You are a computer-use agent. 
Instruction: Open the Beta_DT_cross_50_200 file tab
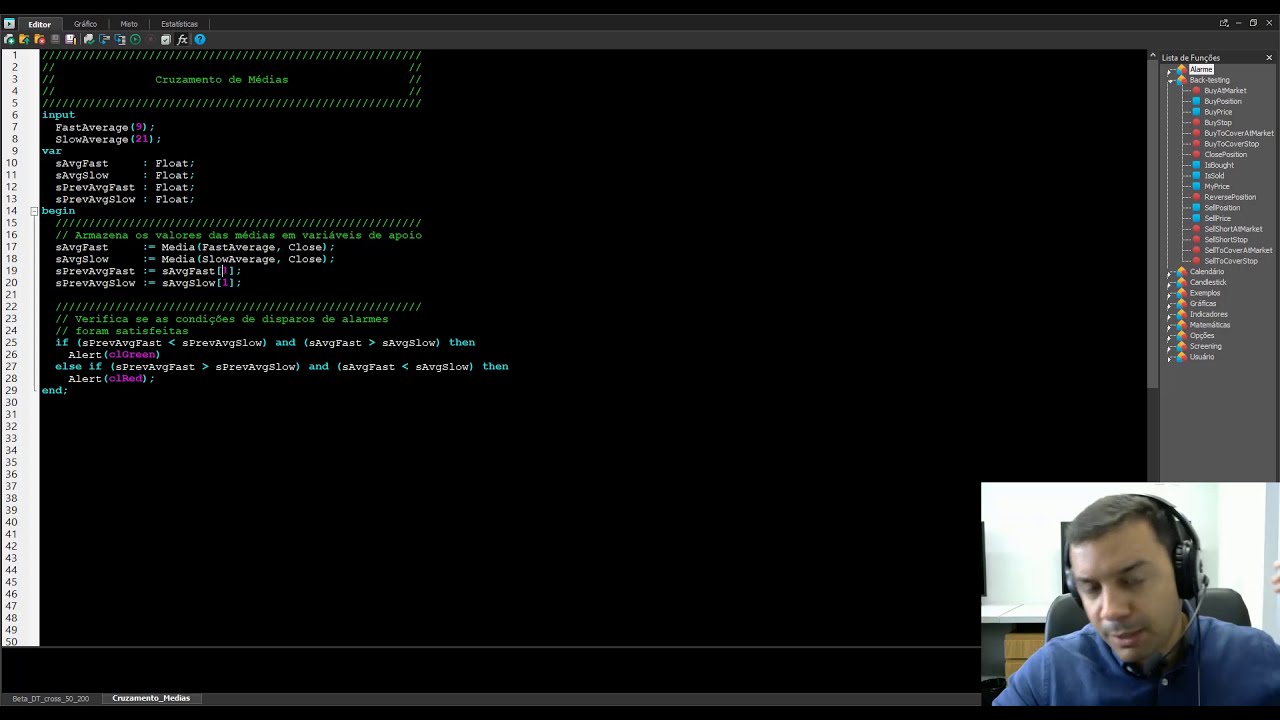point(50,698)
